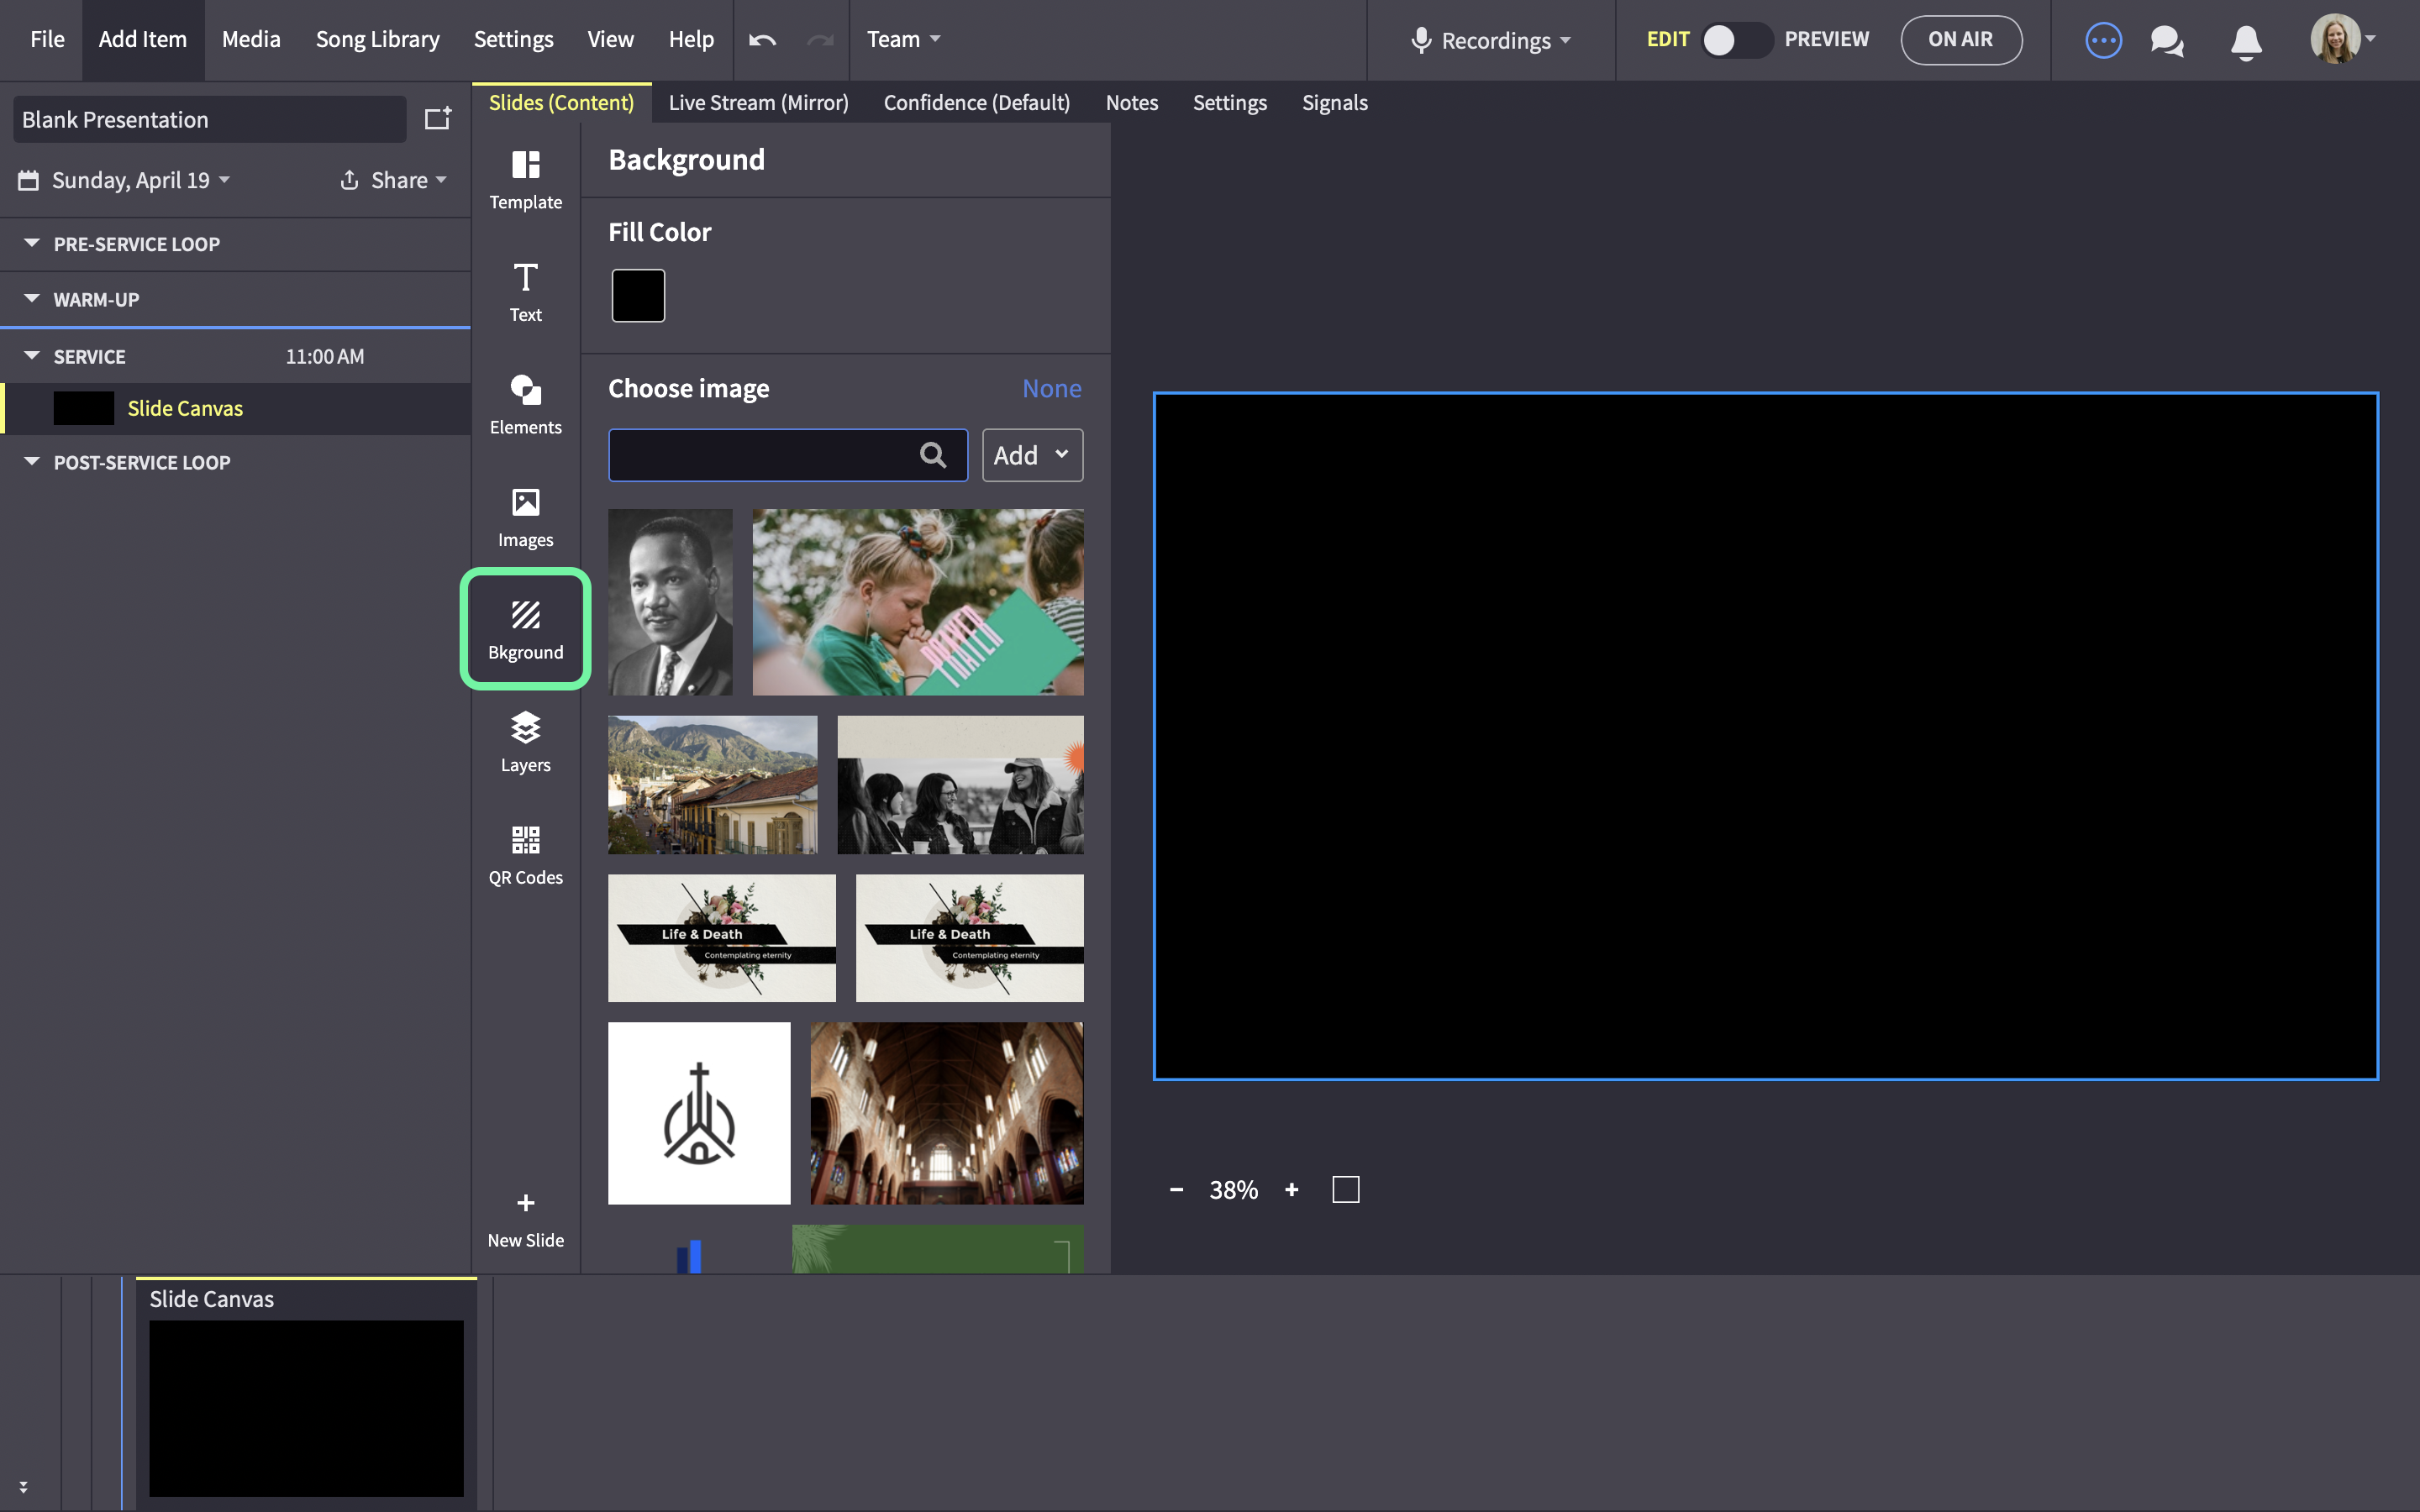Open the QR Codes panel
This screenshot has width=2420, height=1512.
(x=525, y=856)
